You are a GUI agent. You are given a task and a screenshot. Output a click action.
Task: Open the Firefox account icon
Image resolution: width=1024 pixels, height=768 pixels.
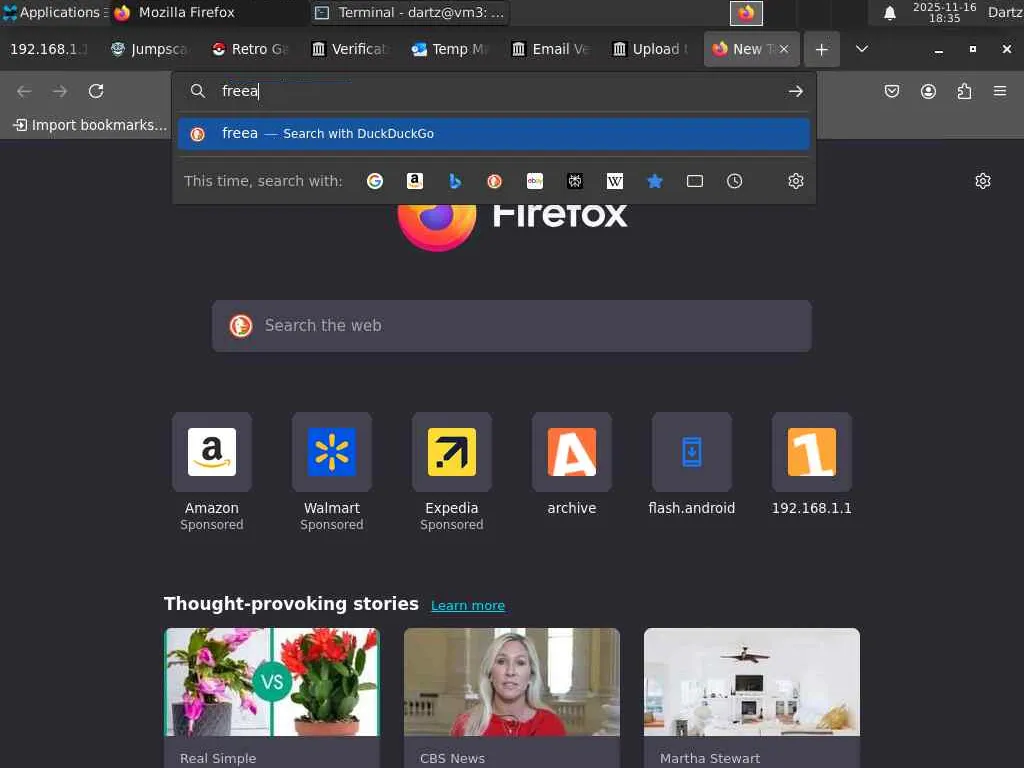click(928, 91)
